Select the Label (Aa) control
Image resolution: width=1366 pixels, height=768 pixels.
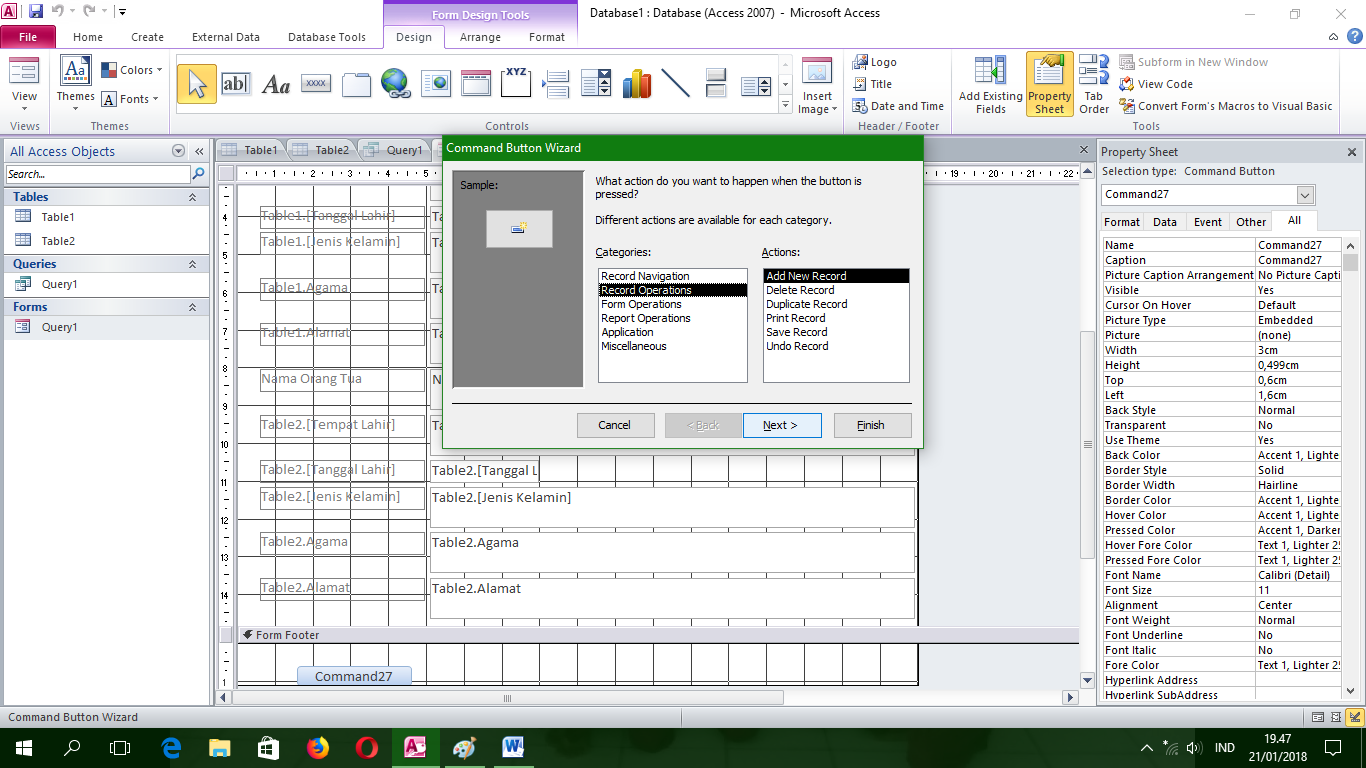coord(276,84)
